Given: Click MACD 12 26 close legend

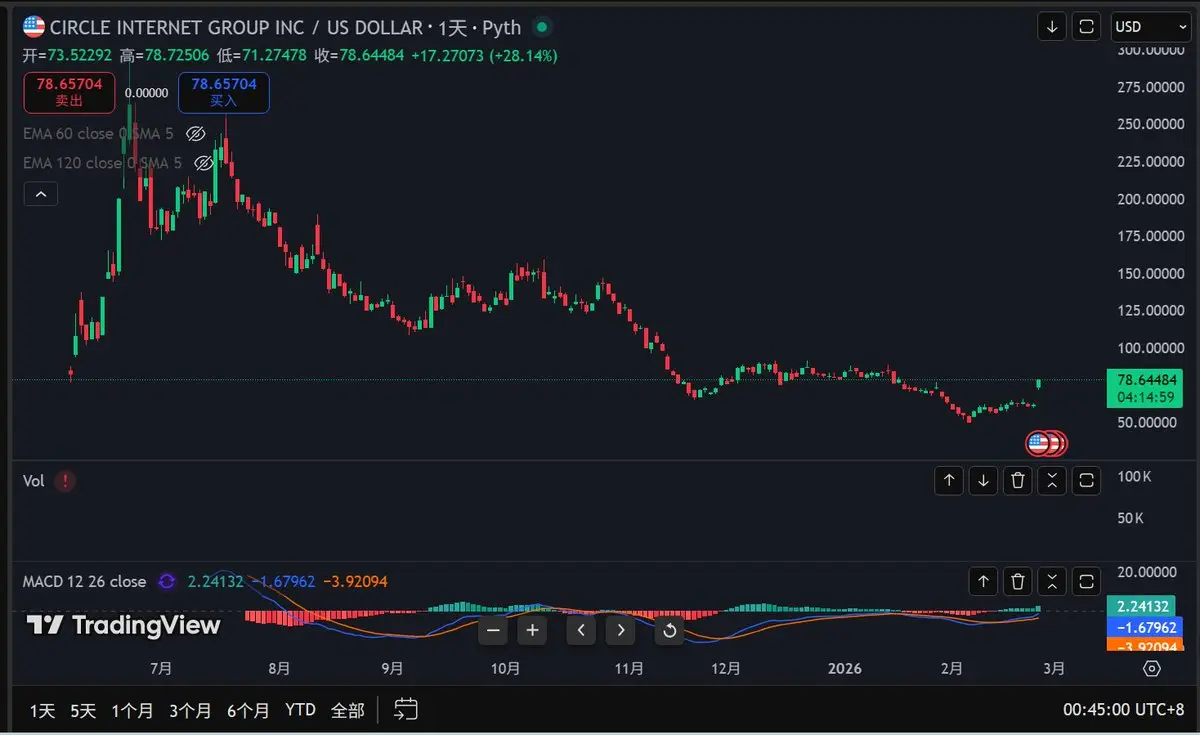Looking at the screenshot, I should (x=84, y=582).
